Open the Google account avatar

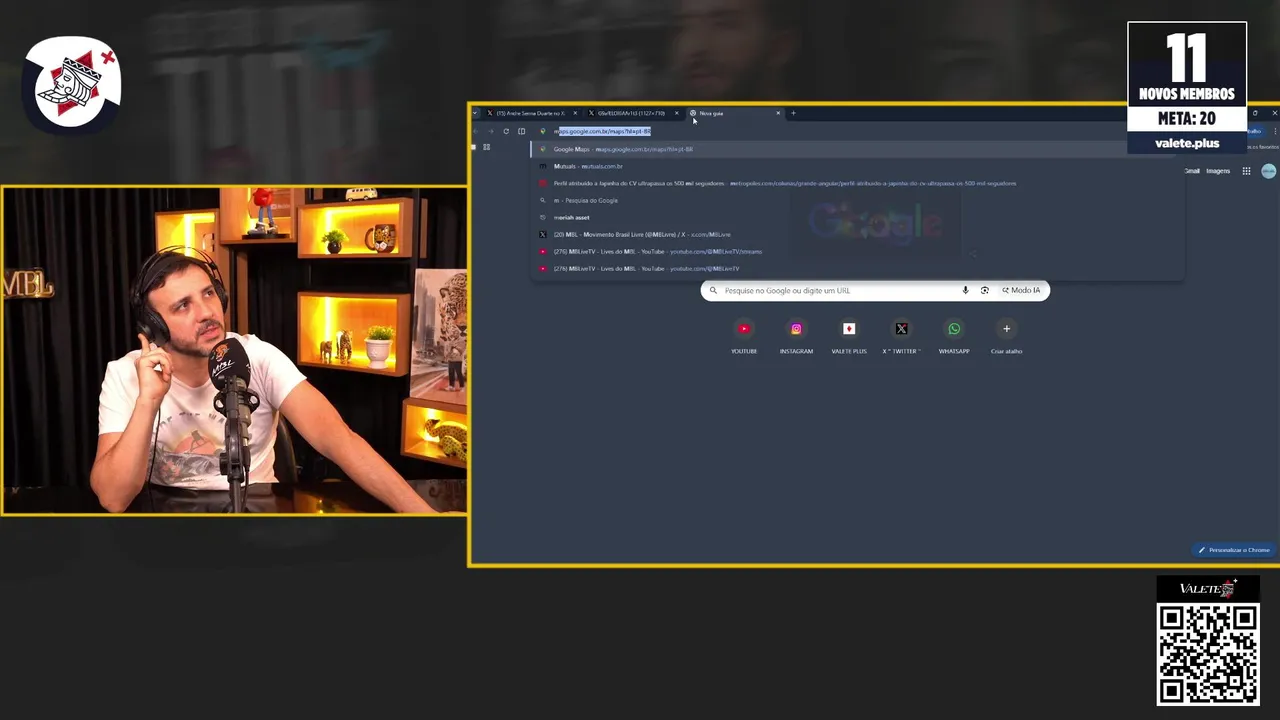[1268, 171]
